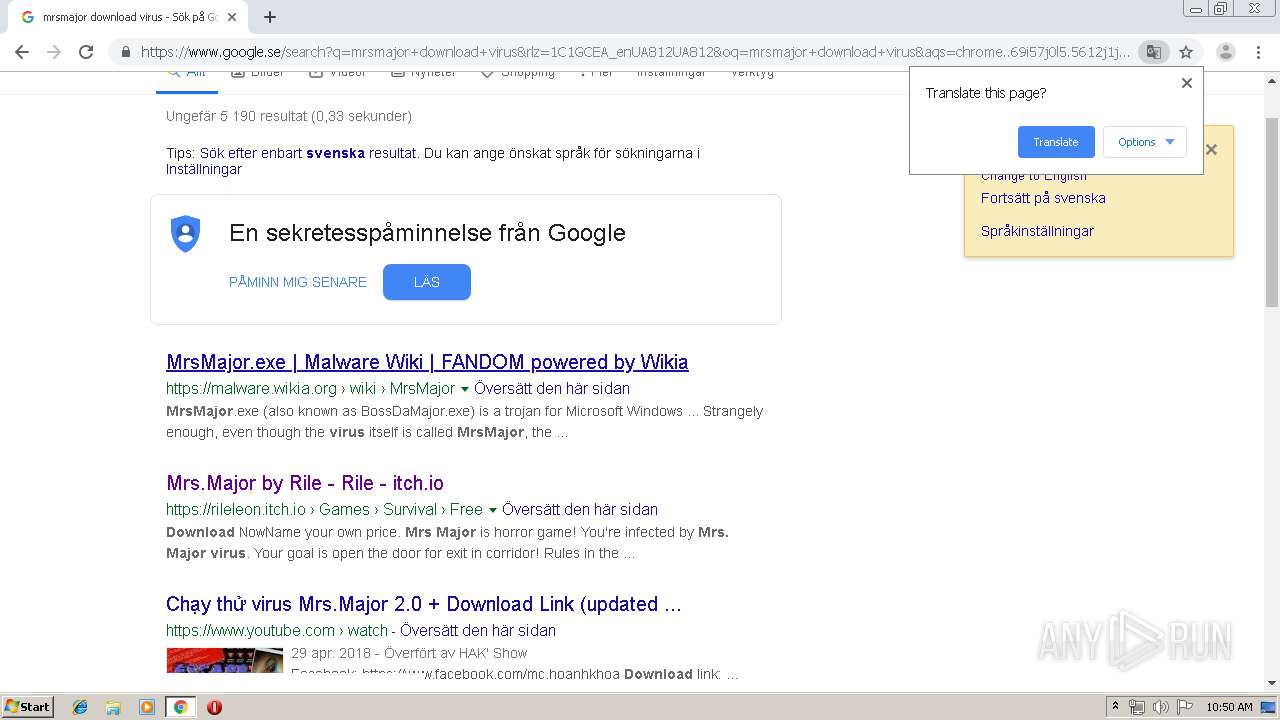Viewport: 1280px width, 720px height.
Task: Open Chạy thử virus Mrs.Major 2.0 result
Action: coord(424,604)
